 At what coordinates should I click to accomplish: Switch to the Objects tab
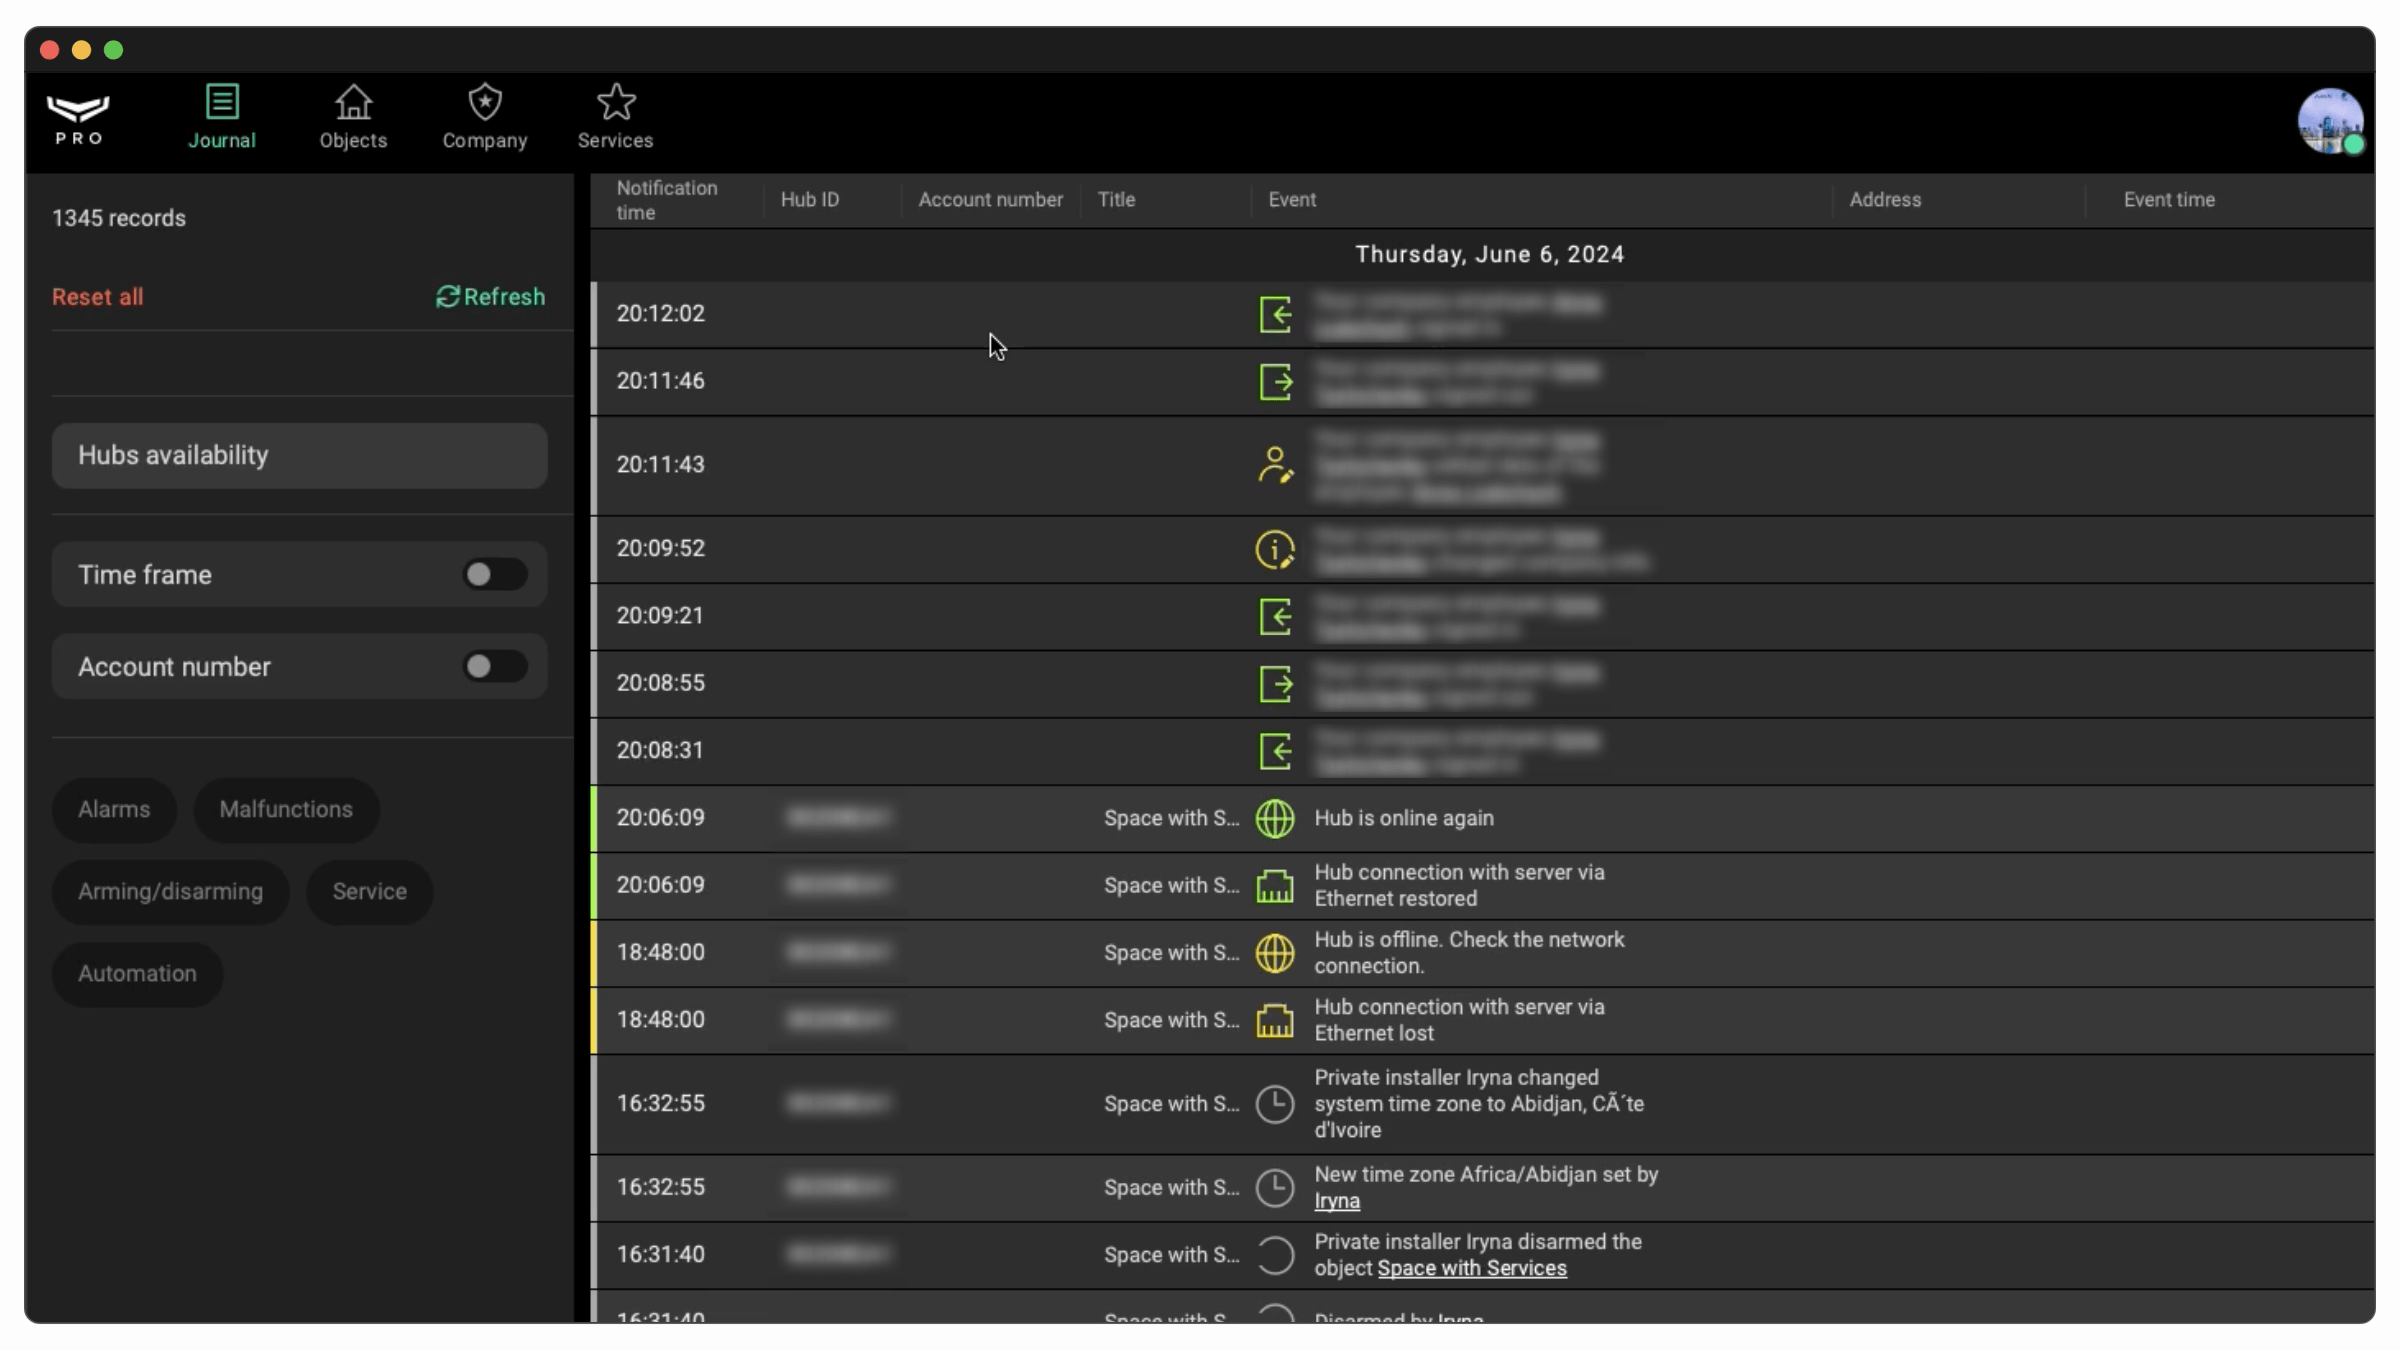pyautogui.click(x=353, y=117)
